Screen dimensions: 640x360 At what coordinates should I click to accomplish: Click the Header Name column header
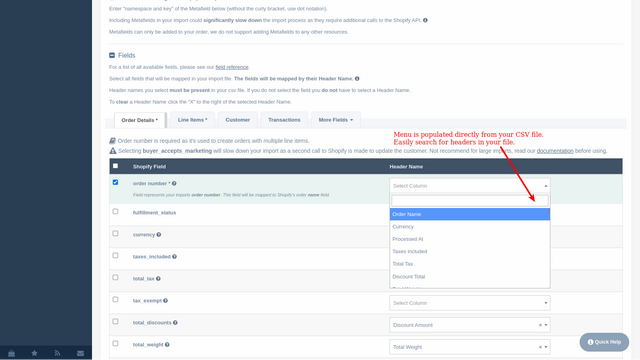tap(406, 167)
